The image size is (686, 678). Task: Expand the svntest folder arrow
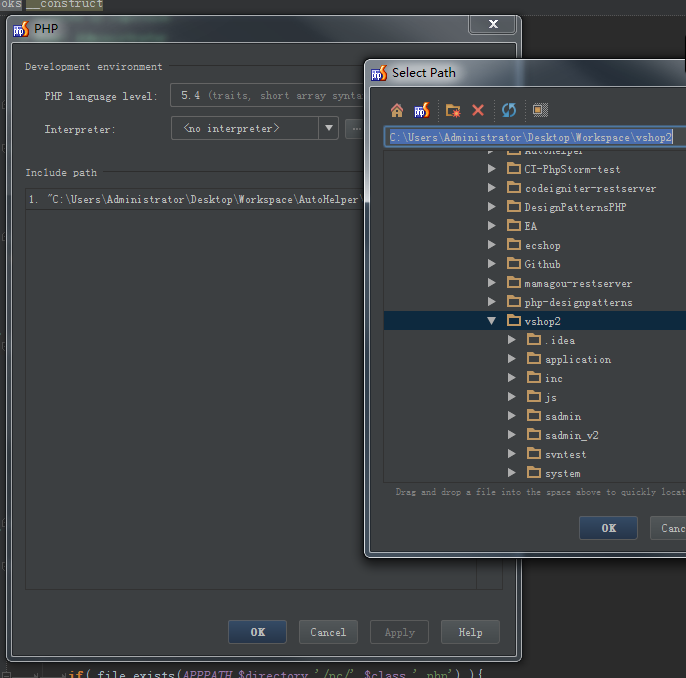click(512, 454)
